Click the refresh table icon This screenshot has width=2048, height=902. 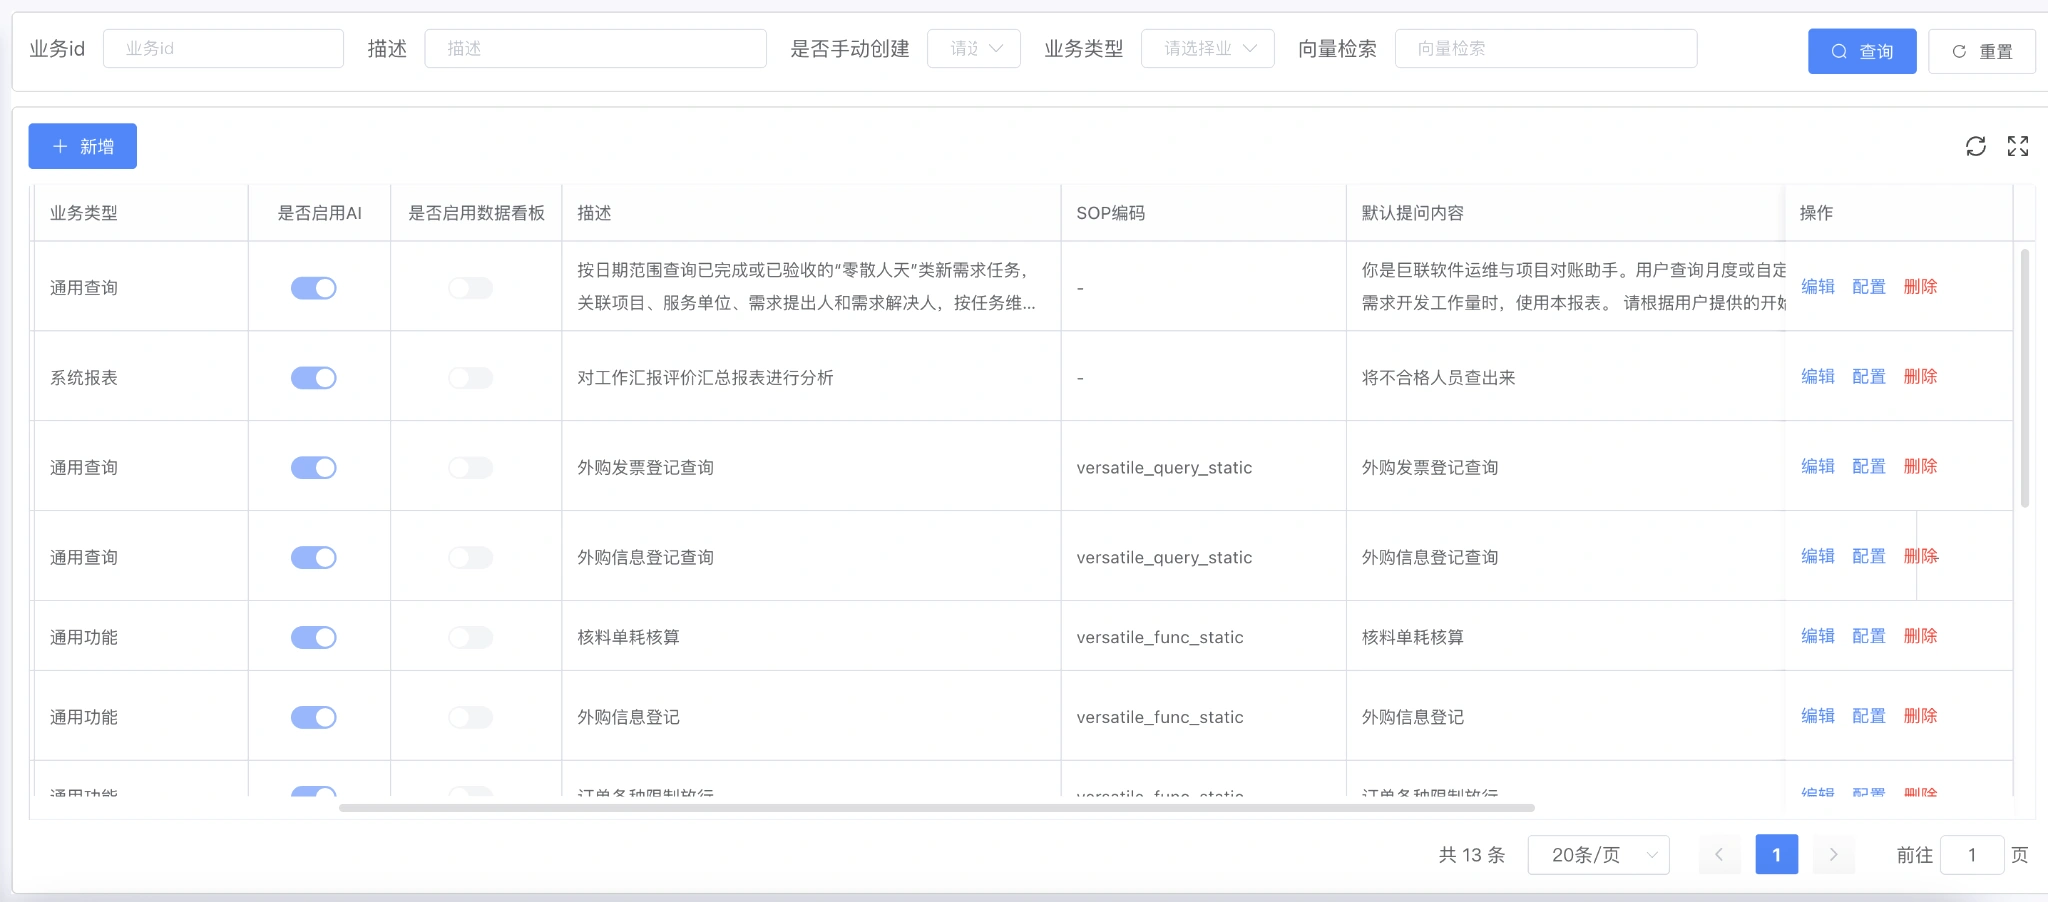(x=1975, y=147)
